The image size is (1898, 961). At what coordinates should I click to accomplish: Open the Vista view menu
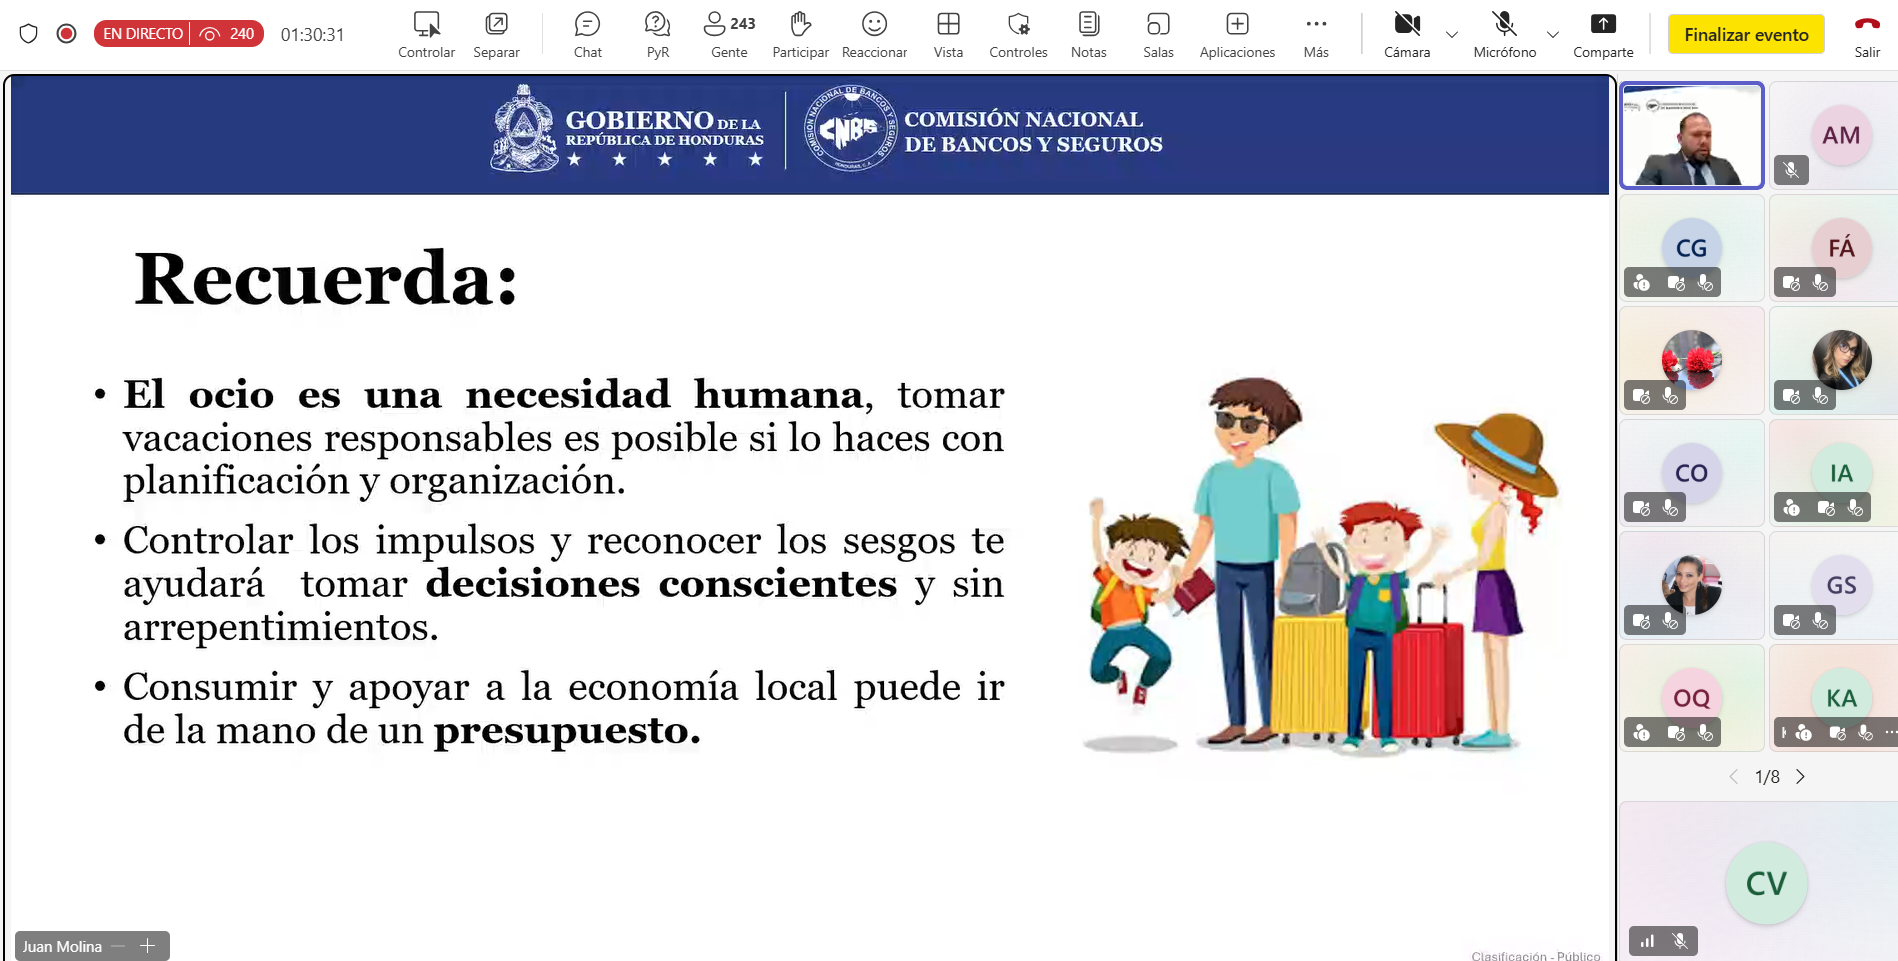point(948,34)
